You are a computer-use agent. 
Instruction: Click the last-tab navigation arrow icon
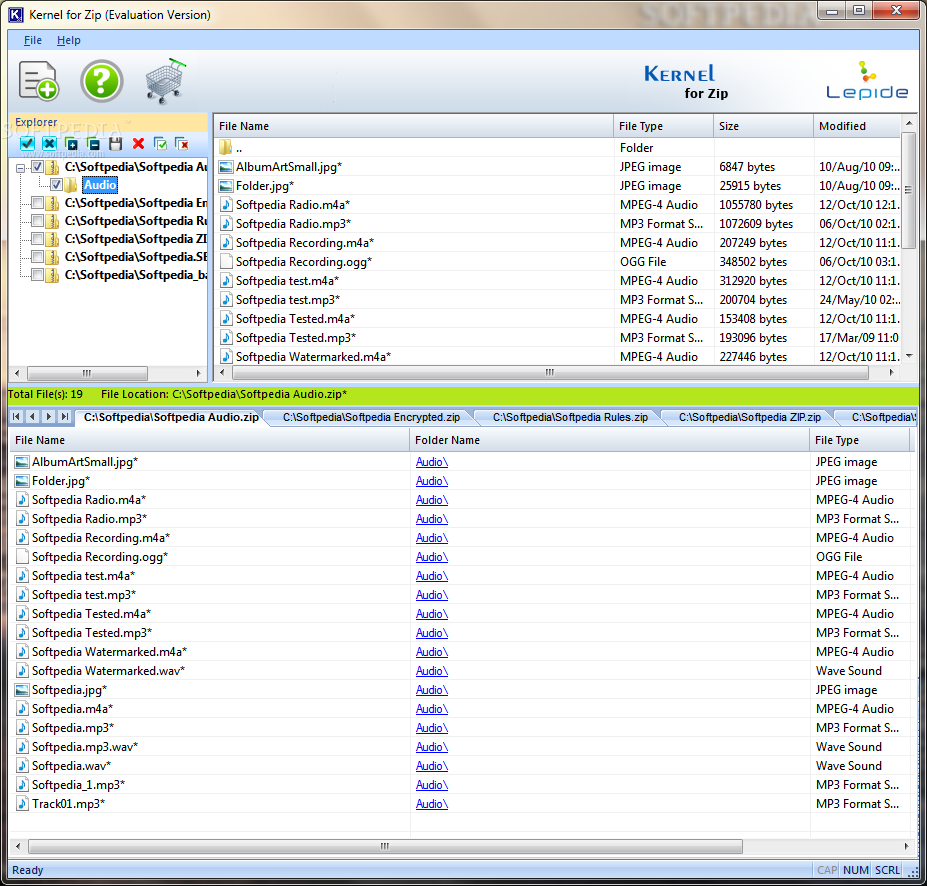[65, 417]
